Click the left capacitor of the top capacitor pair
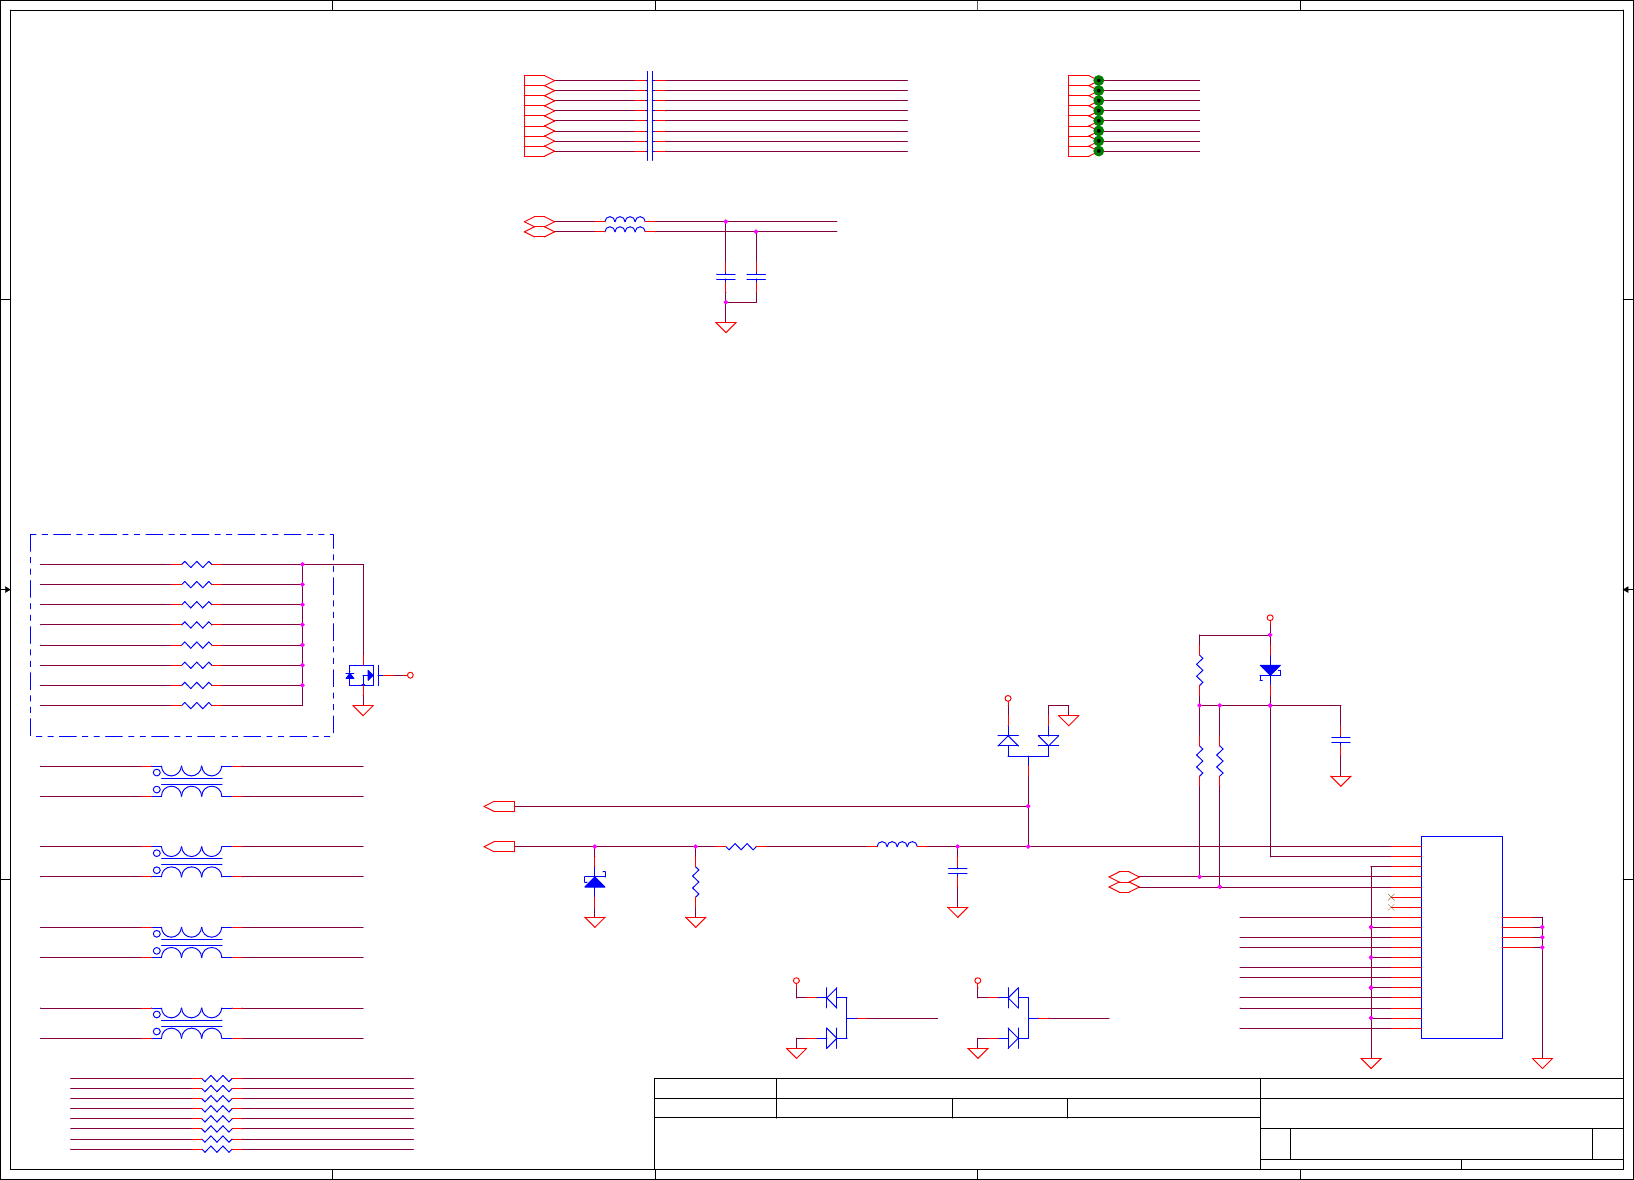 point(726,275)
